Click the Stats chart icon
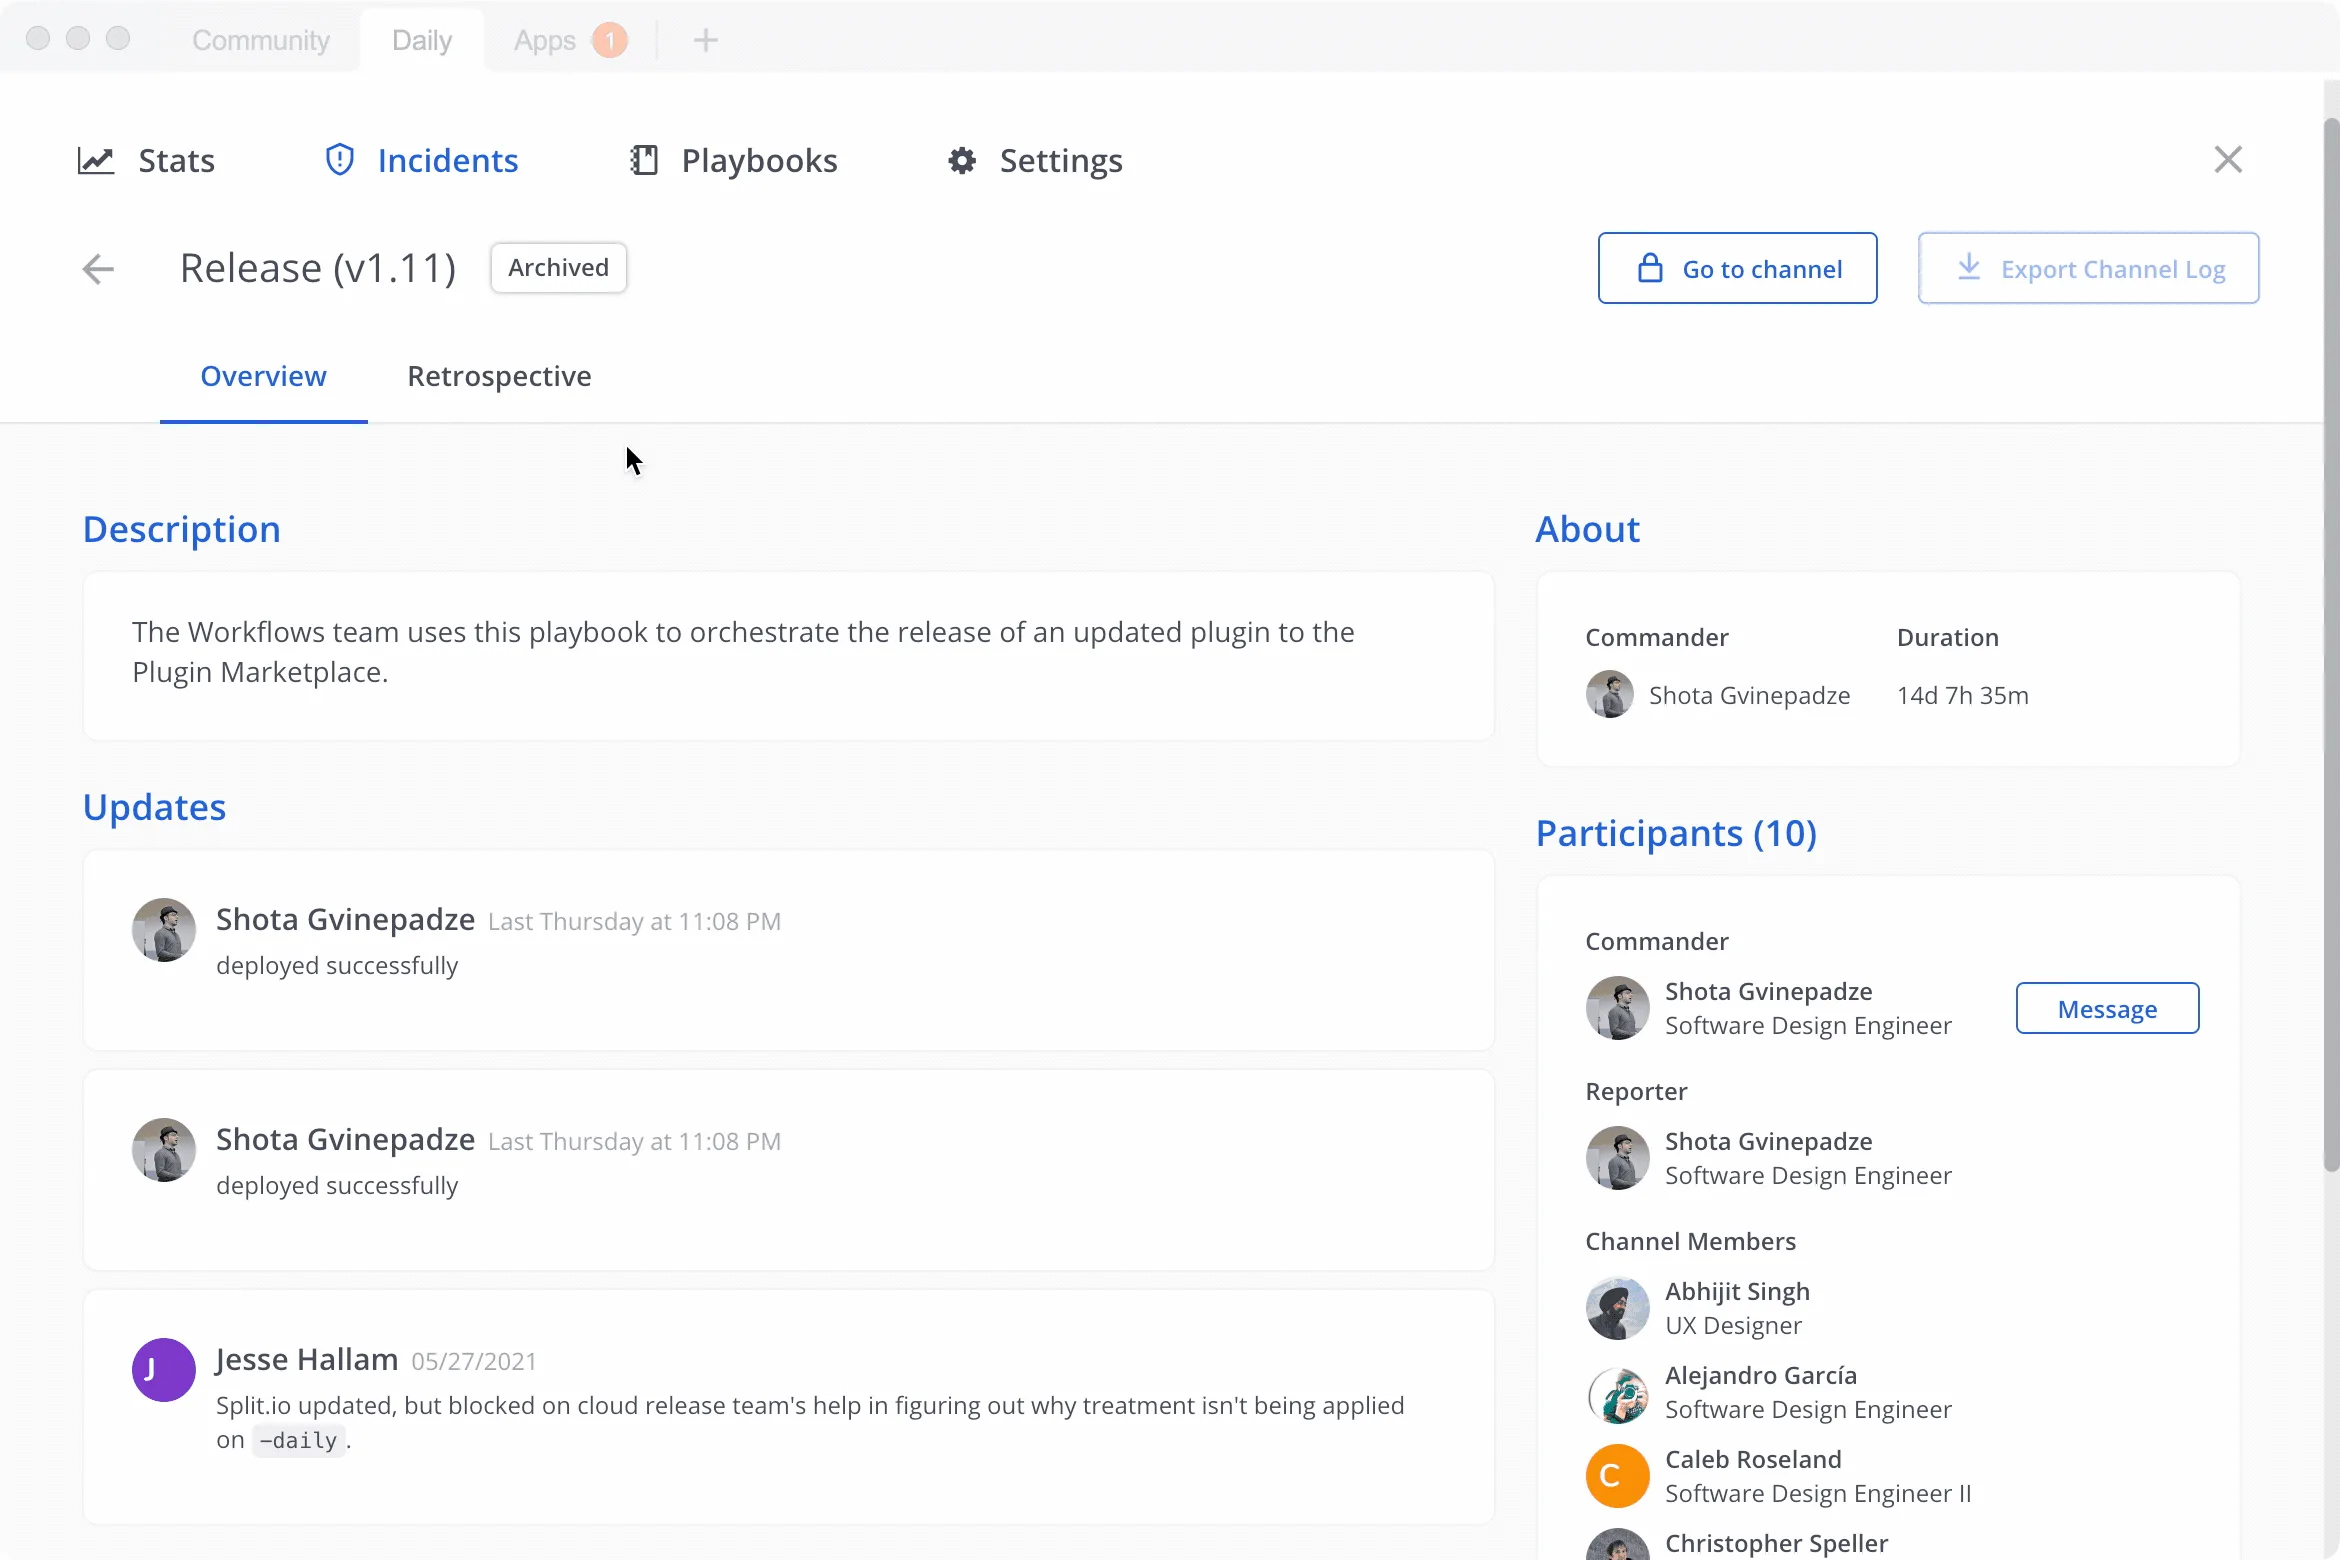The height and width of the screenshot is (1560, 2340). [96, 160]
